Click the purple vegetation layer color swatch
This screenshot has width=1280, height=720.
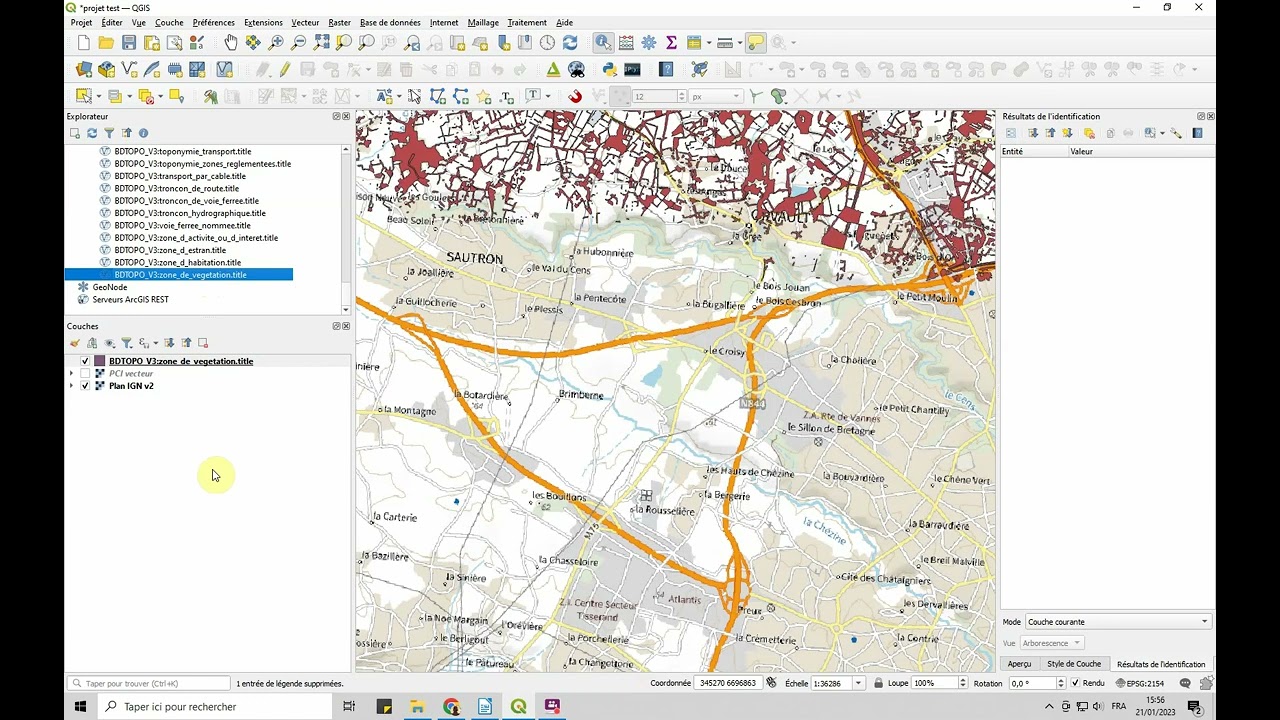[x=100, y=361]
